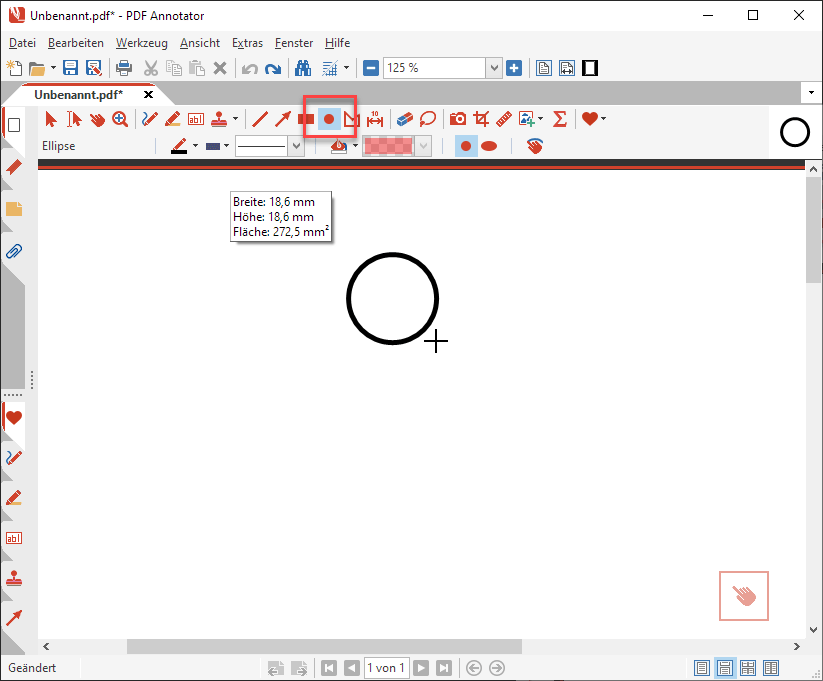Viewport: 823px width, 681px height.
Task: Select the Stamp tool
Action: (x=219, y=119)
